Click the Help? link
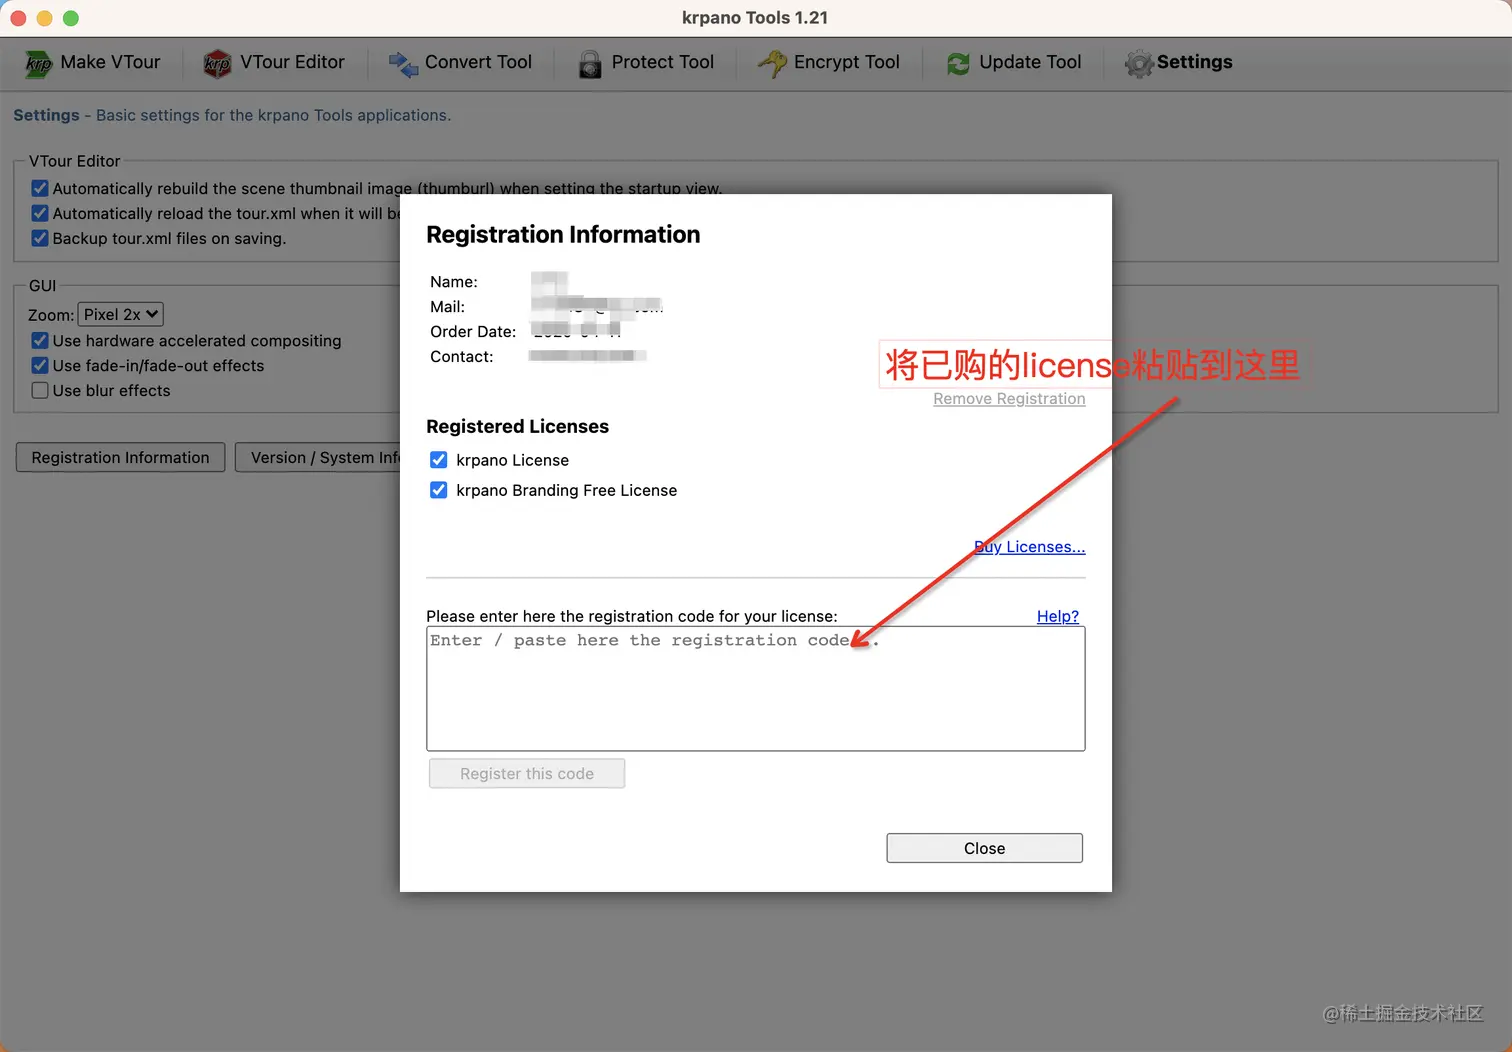 coord(1058,616)
